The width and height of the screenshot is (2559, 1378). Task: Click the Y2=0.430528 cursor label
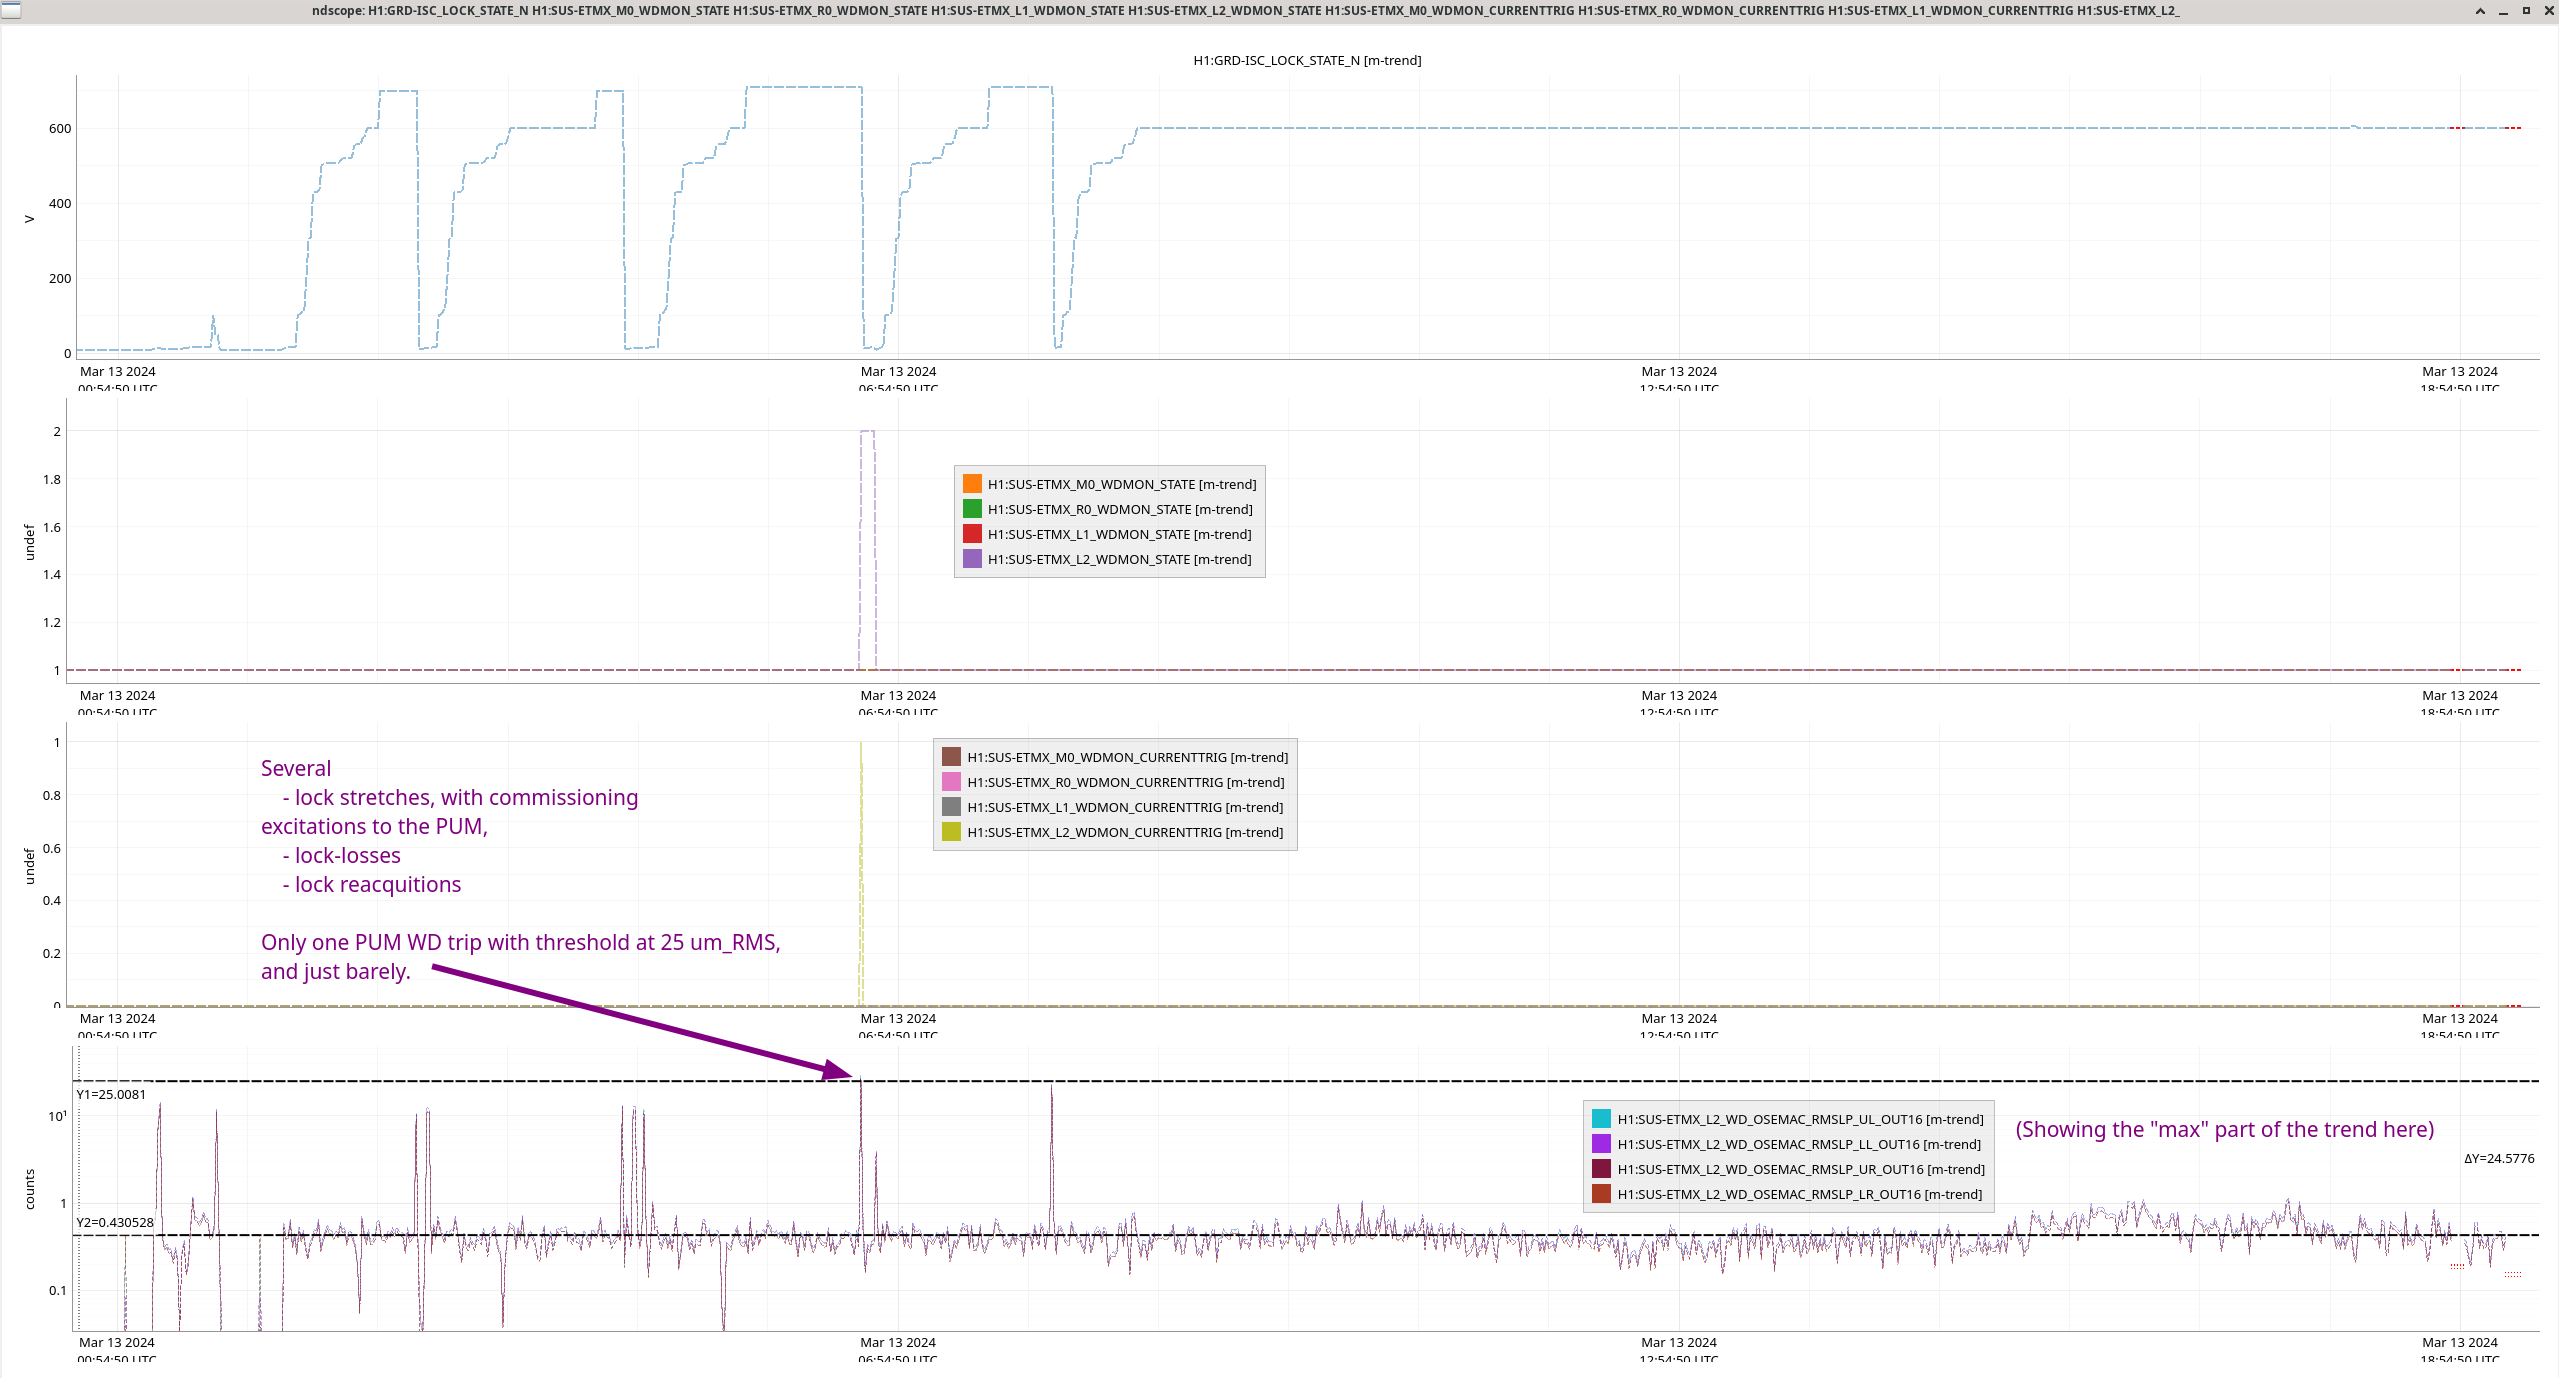(115, 1222)
